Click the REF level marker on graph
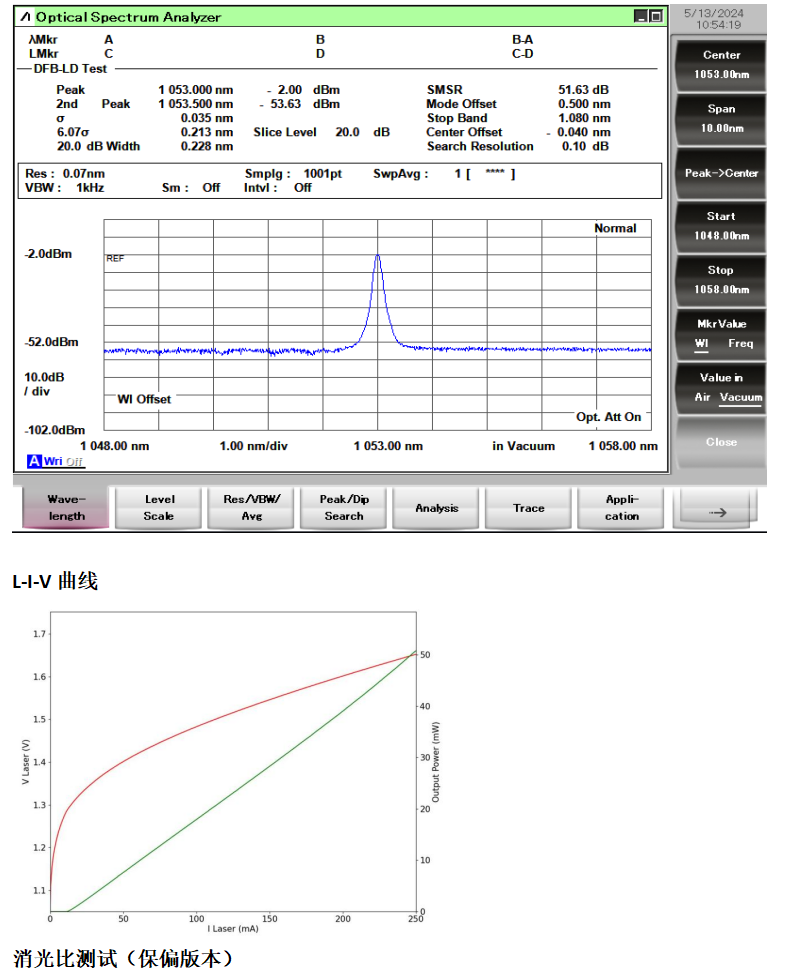The width and height of the screenshot is (792, 970). pos(115,258)
